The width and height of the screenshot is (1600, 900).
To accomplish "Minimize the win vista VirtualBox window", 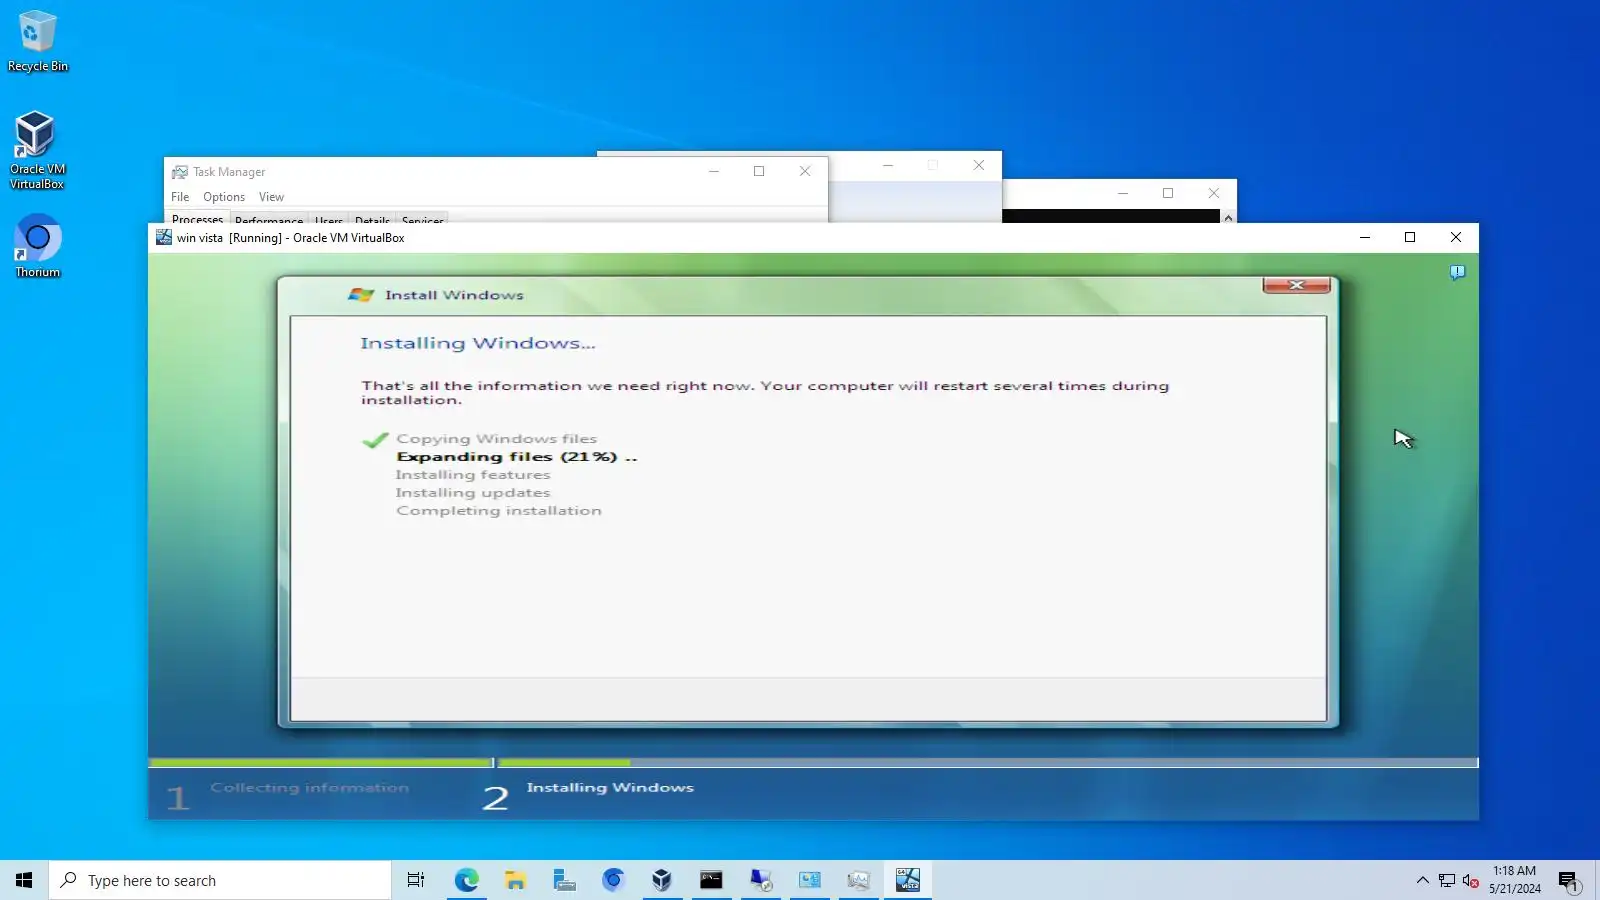I will [1364, 237].
